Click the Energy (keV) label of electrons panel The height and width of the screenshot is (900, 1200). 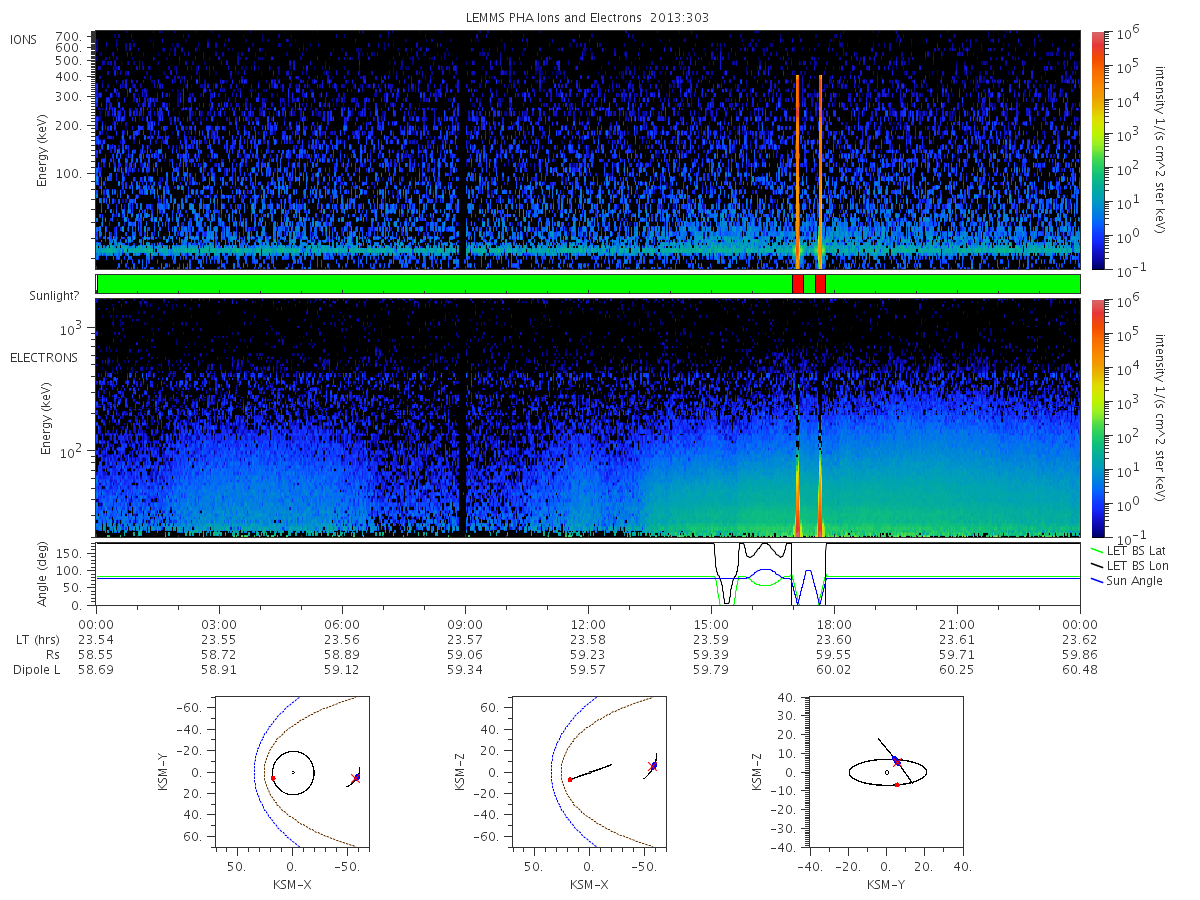point(46,417)
